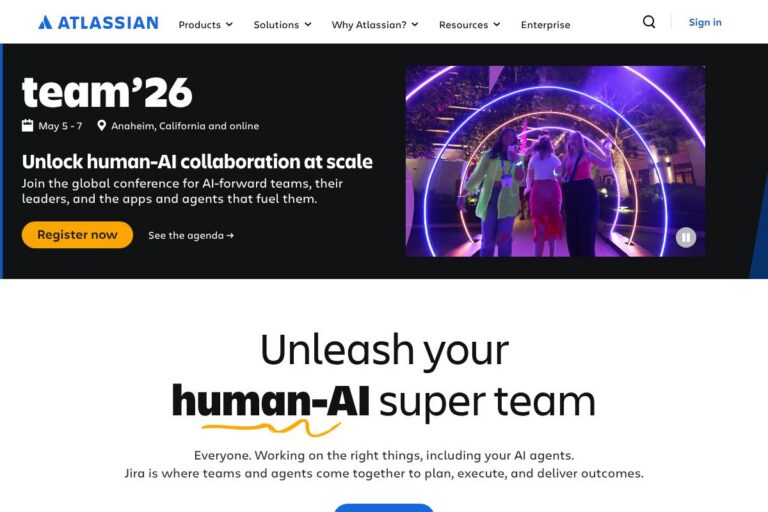Viewport: 768px width, 512px height.
Task: Click the arrow in See the agenda
Action: [x=230, y=236]
